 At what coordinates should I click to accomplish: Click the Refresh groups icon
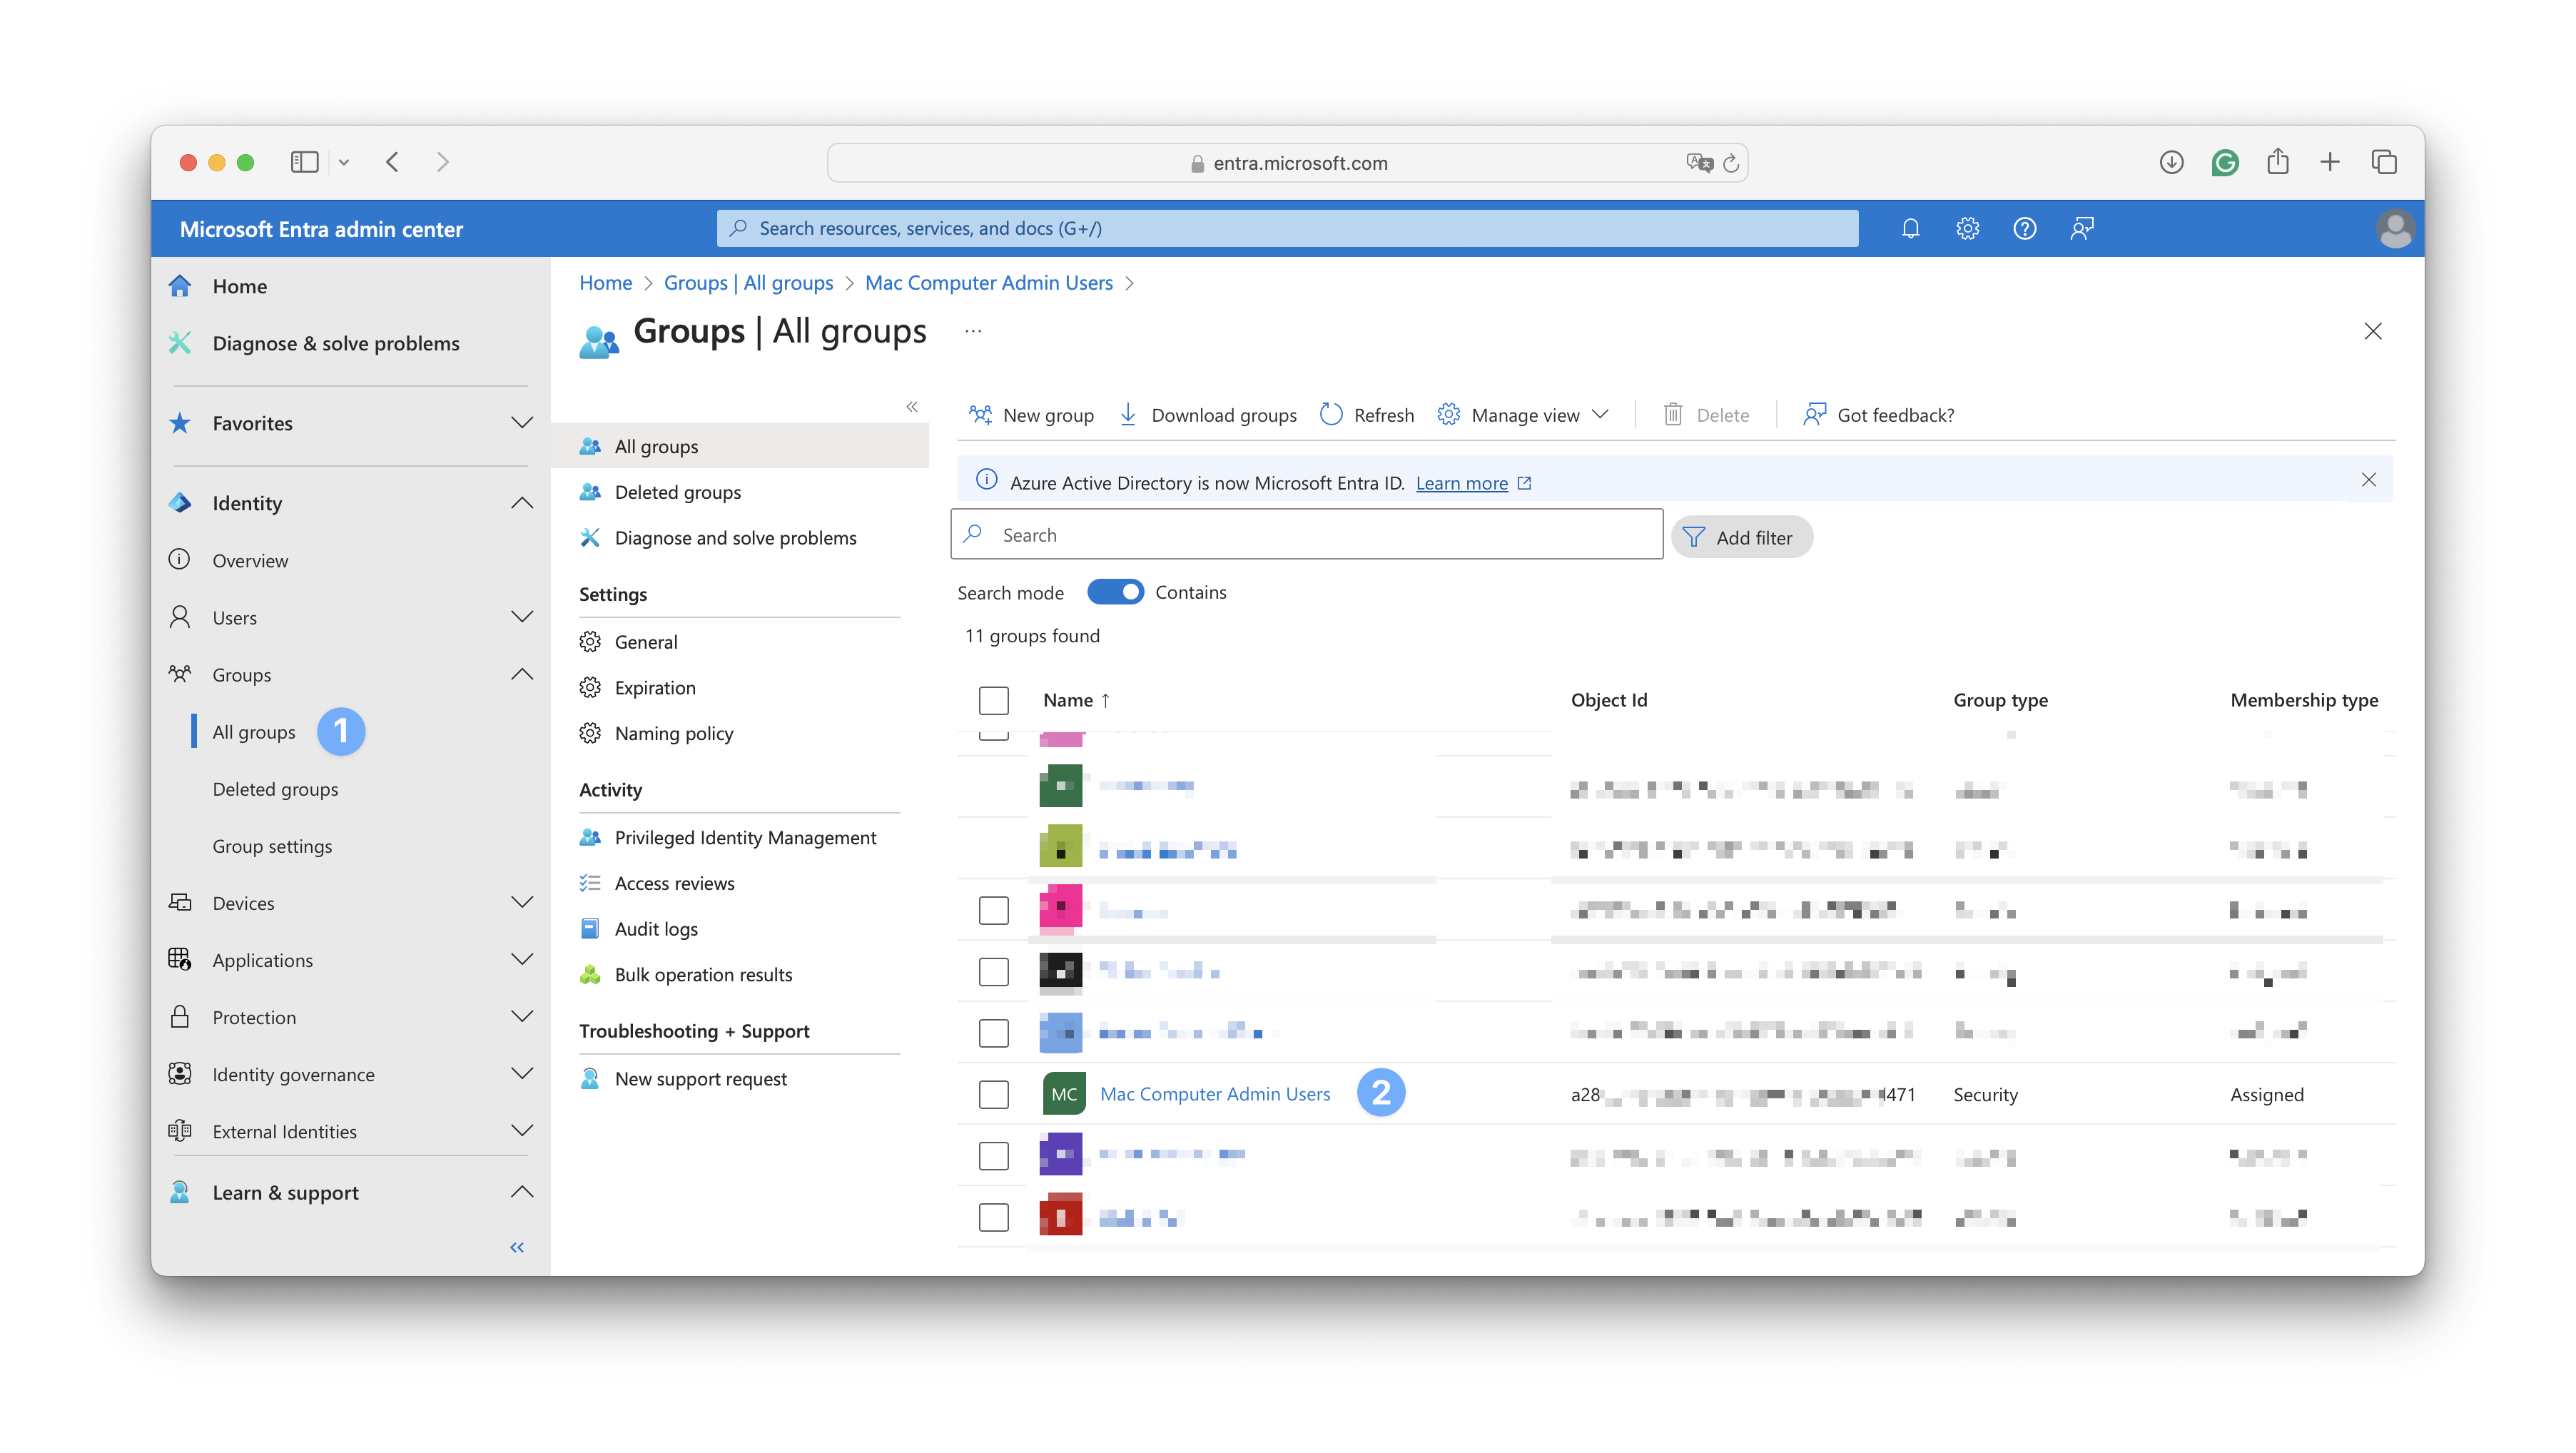click(x=1331, y=414)
